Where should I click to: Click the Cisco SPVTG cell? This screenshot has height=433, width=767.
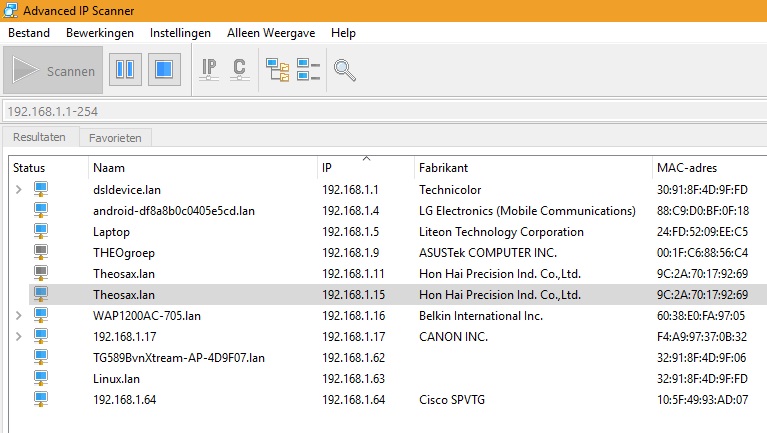click(452, 400)
